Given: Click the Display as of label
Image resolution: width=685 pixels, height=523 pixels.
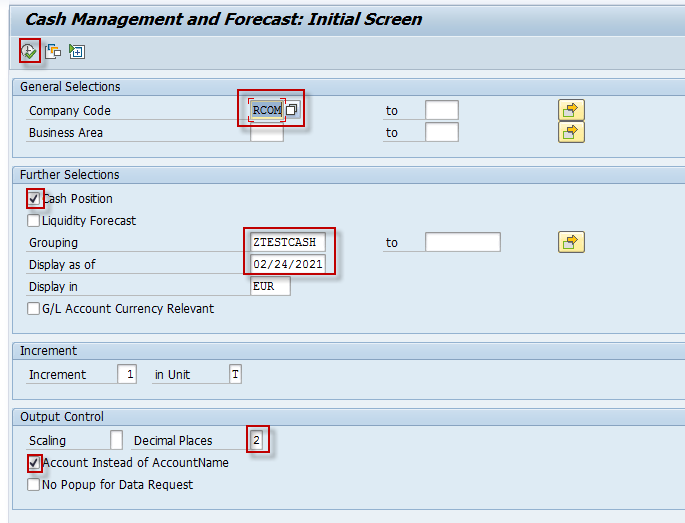Looking at the screenshot, I should (x=62, y=265).
